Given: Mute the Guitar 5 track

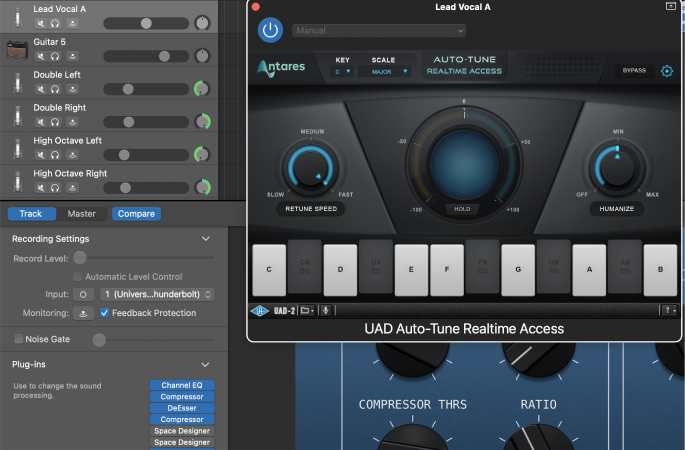Looking at the screenshot, I should 41,56.
